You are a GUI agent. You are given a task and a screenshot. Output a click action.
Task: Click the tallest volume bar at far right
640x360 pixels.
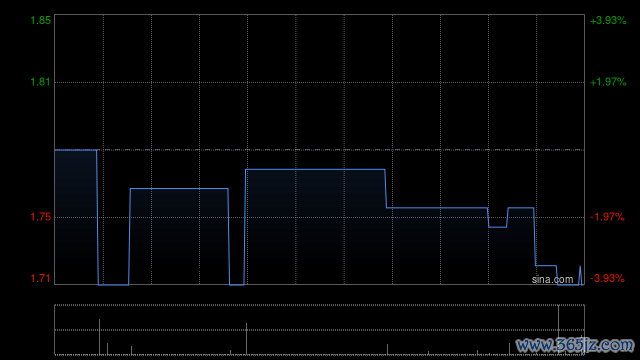point(558,330)
